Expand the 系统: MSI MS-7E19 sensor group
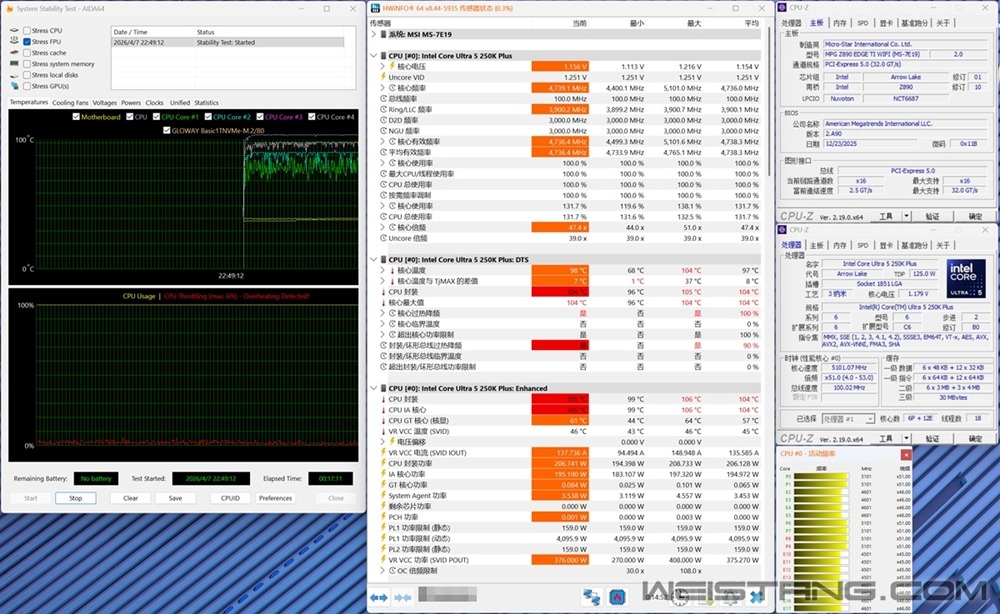The width and height of the screenshot is (1000, 614). [374, 34]
